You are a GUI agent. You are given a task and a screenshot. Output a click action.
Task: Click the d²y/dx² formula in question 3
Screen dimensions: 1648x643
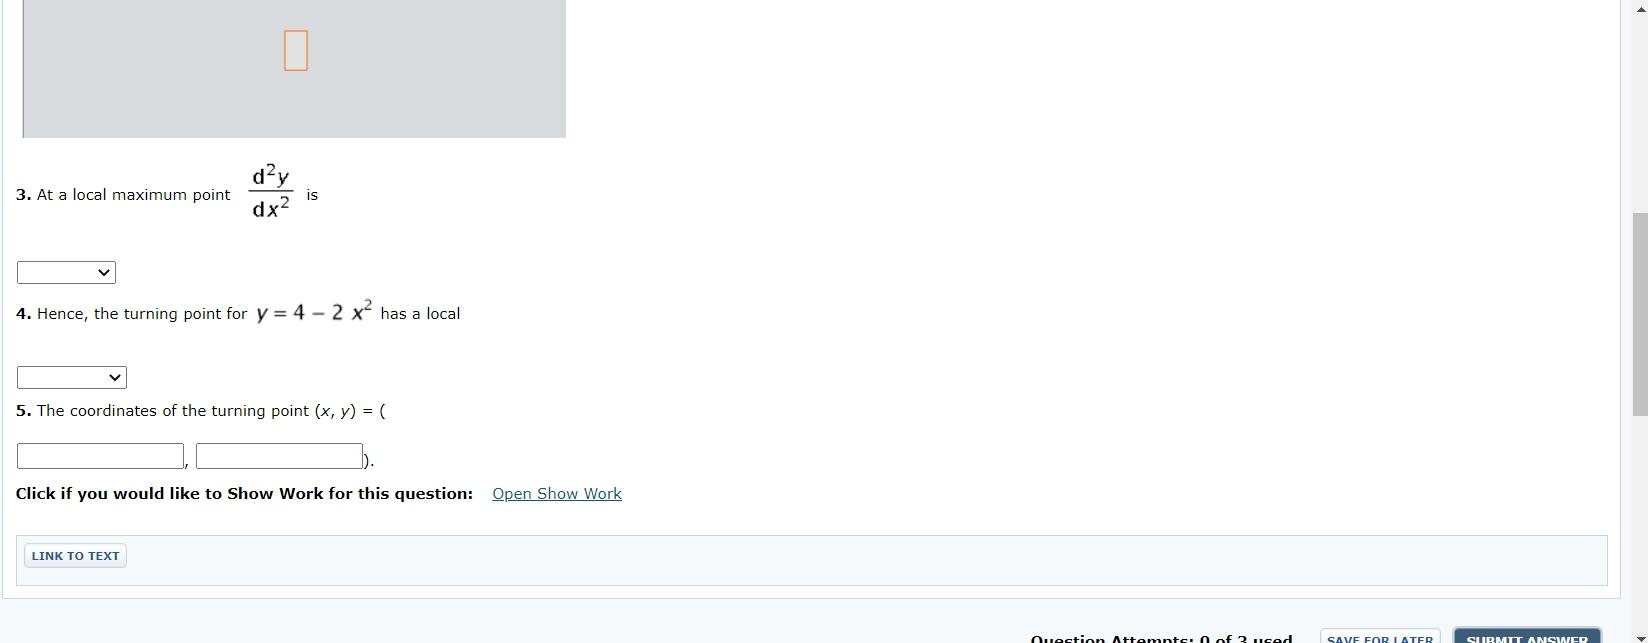click(x=271, y=192)
